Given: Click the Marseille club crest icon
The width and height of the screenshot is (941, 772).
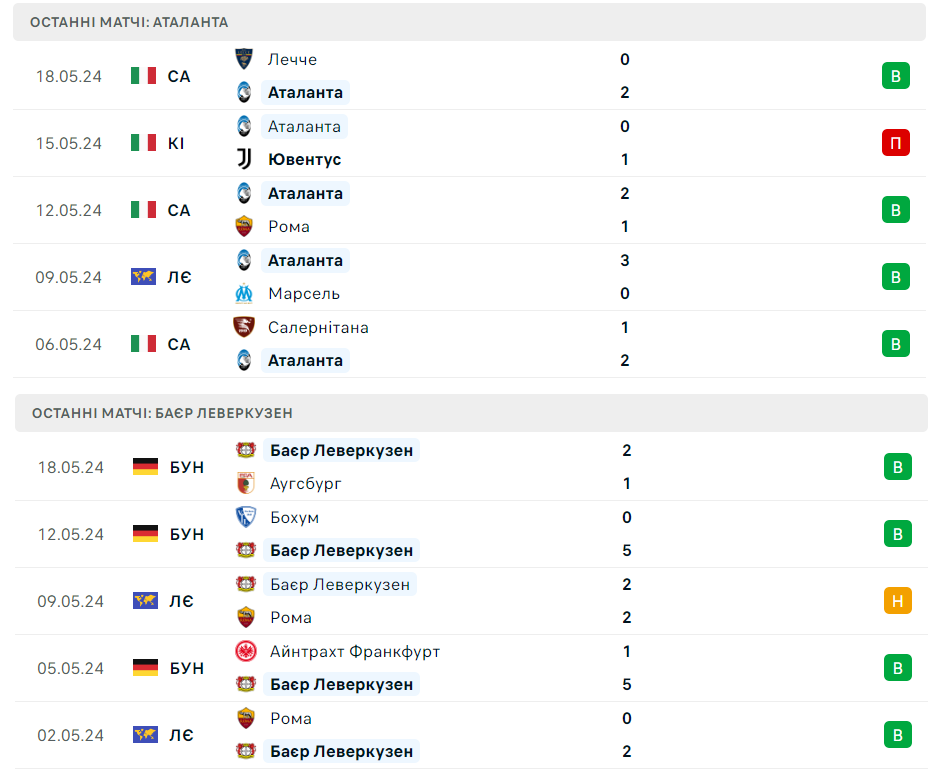Looking at the screenshot, I should click(x=244, y=293).
